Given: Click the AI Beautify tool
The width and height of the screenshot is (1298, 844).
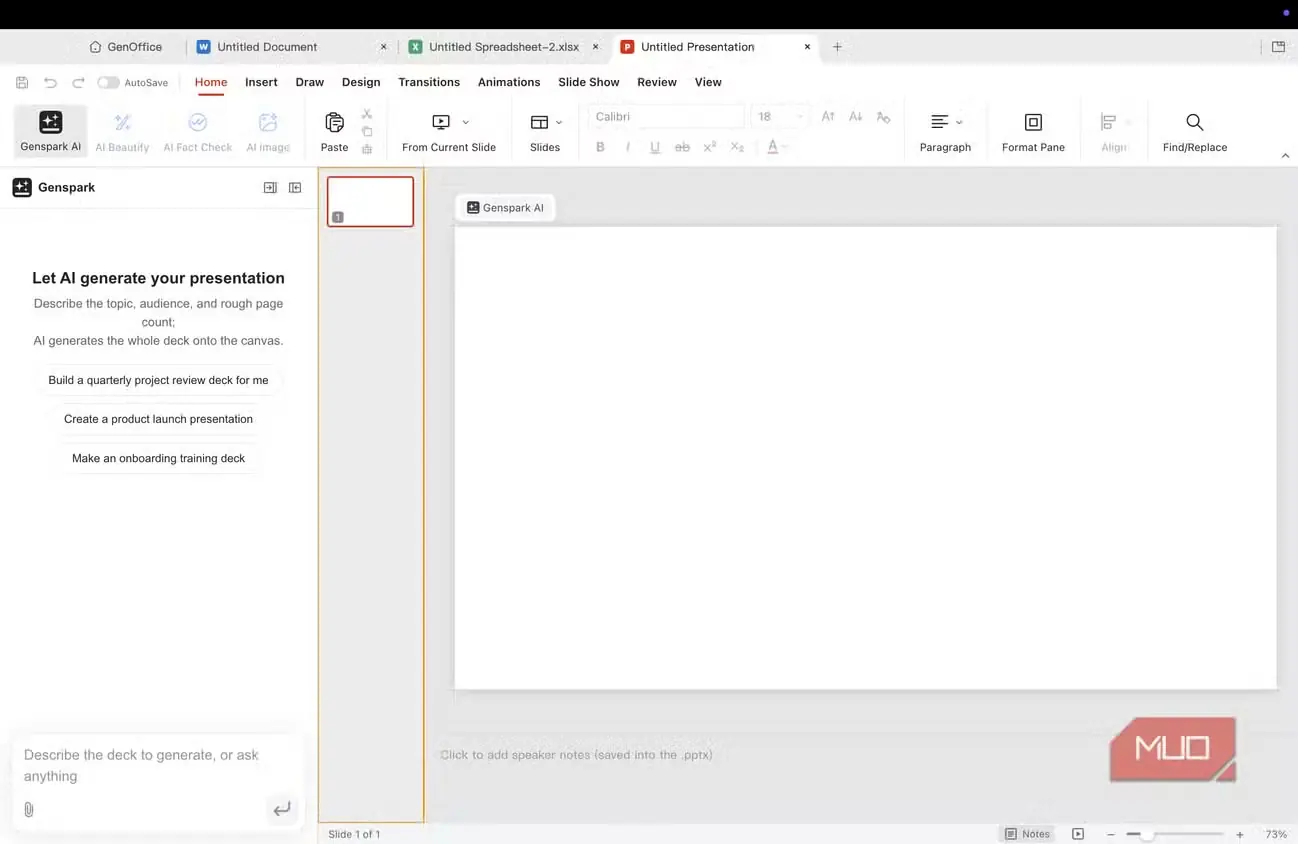Looking at the screenshot, I should [122, 131].
